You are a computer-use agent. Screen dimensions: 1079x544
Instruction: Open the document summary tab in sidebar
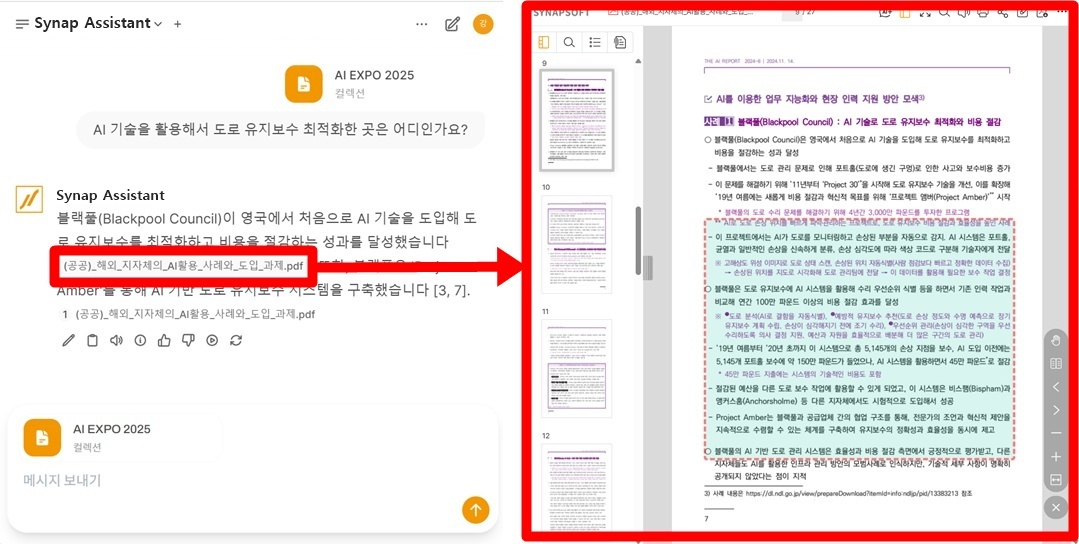[x=620, y=43]
